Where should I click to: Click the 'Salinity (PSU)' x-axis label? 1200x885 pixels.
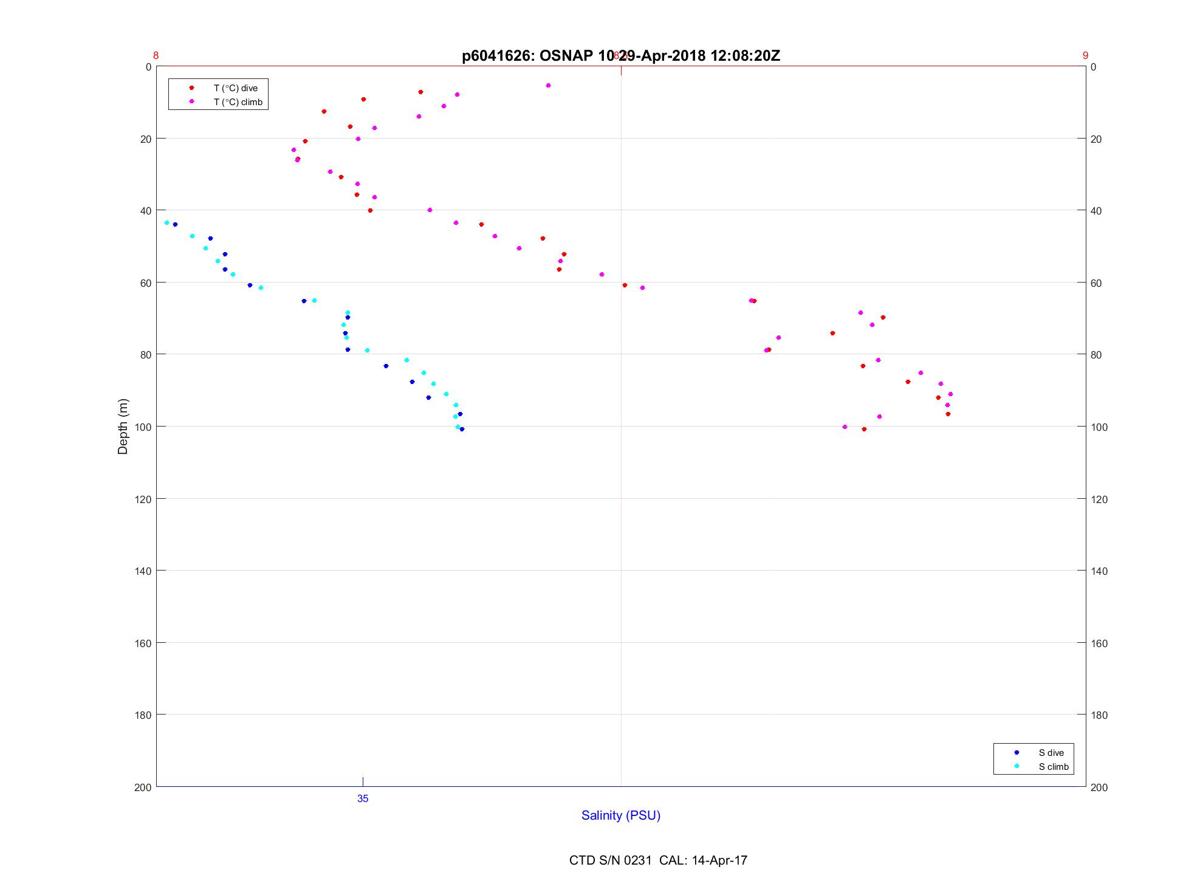(621, 815)
